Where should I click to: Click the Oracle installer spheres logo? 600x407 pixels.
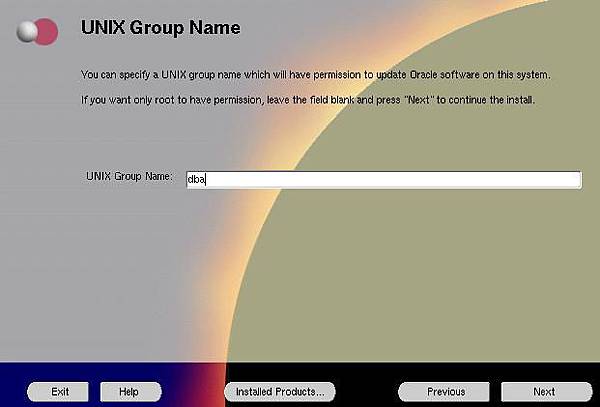[38, 31]
